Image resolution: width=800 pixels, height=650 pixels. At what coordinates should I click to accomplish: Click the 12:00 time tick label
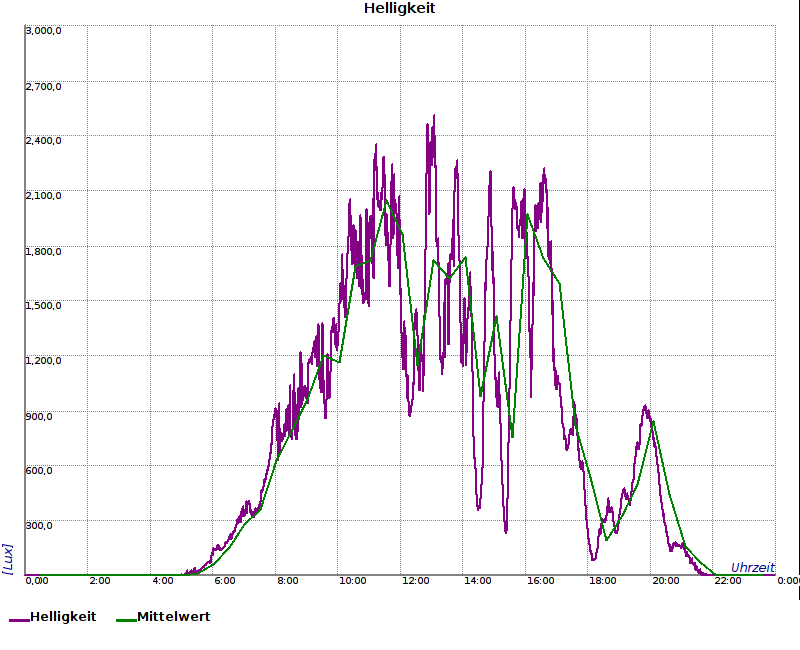[415, 581]
